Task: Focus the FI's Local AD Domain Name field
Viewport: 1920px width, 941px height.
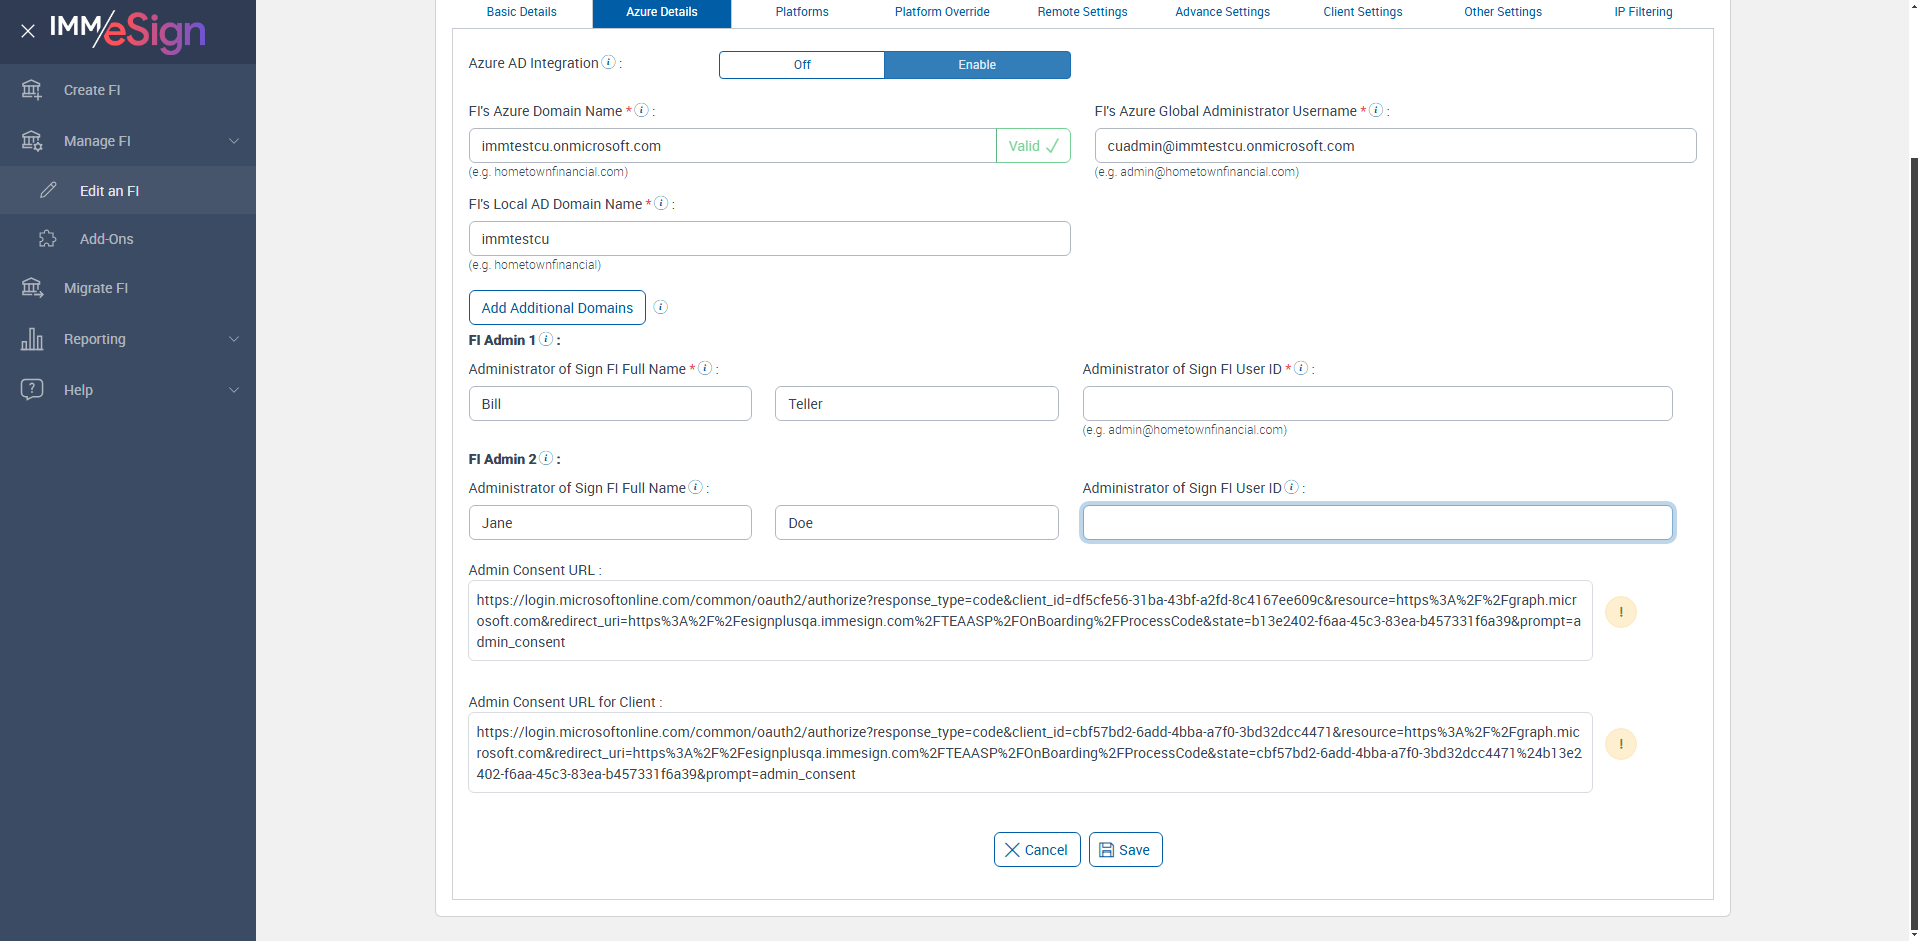Action: tap(769, 239)
